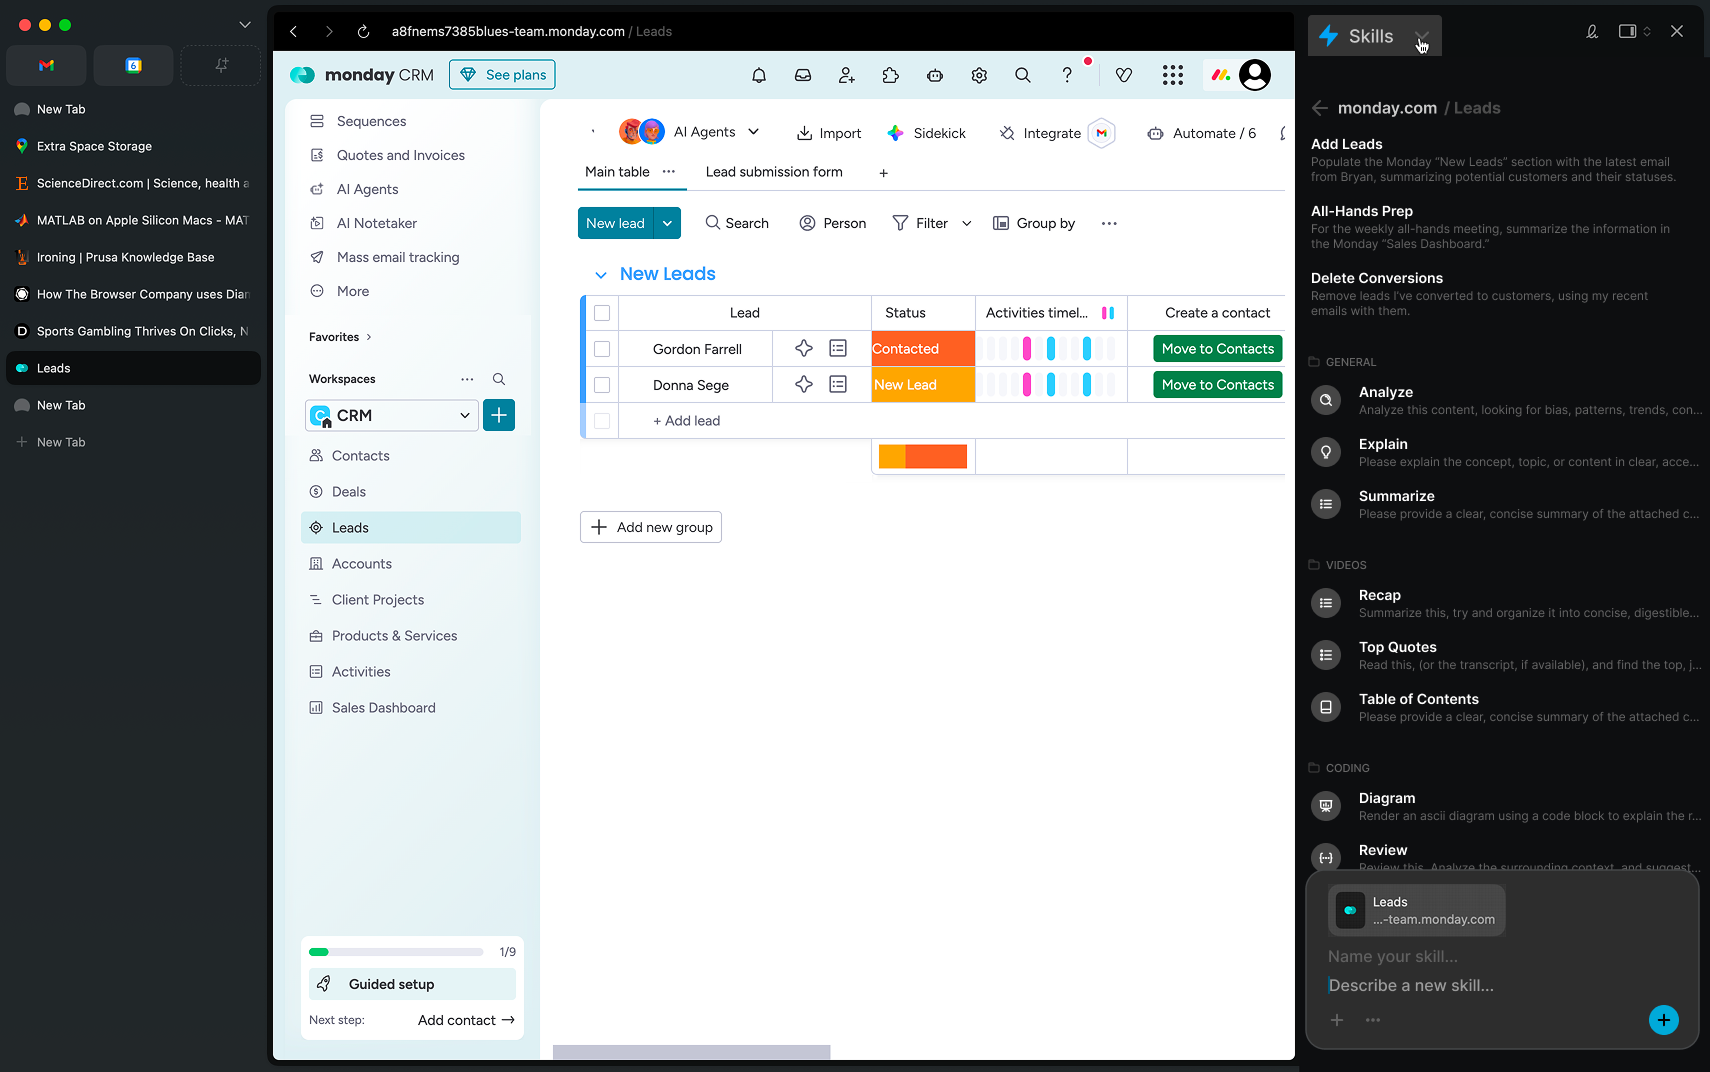
Task: Click the Gmail integration badge near Integrate
Action: 1101,133
